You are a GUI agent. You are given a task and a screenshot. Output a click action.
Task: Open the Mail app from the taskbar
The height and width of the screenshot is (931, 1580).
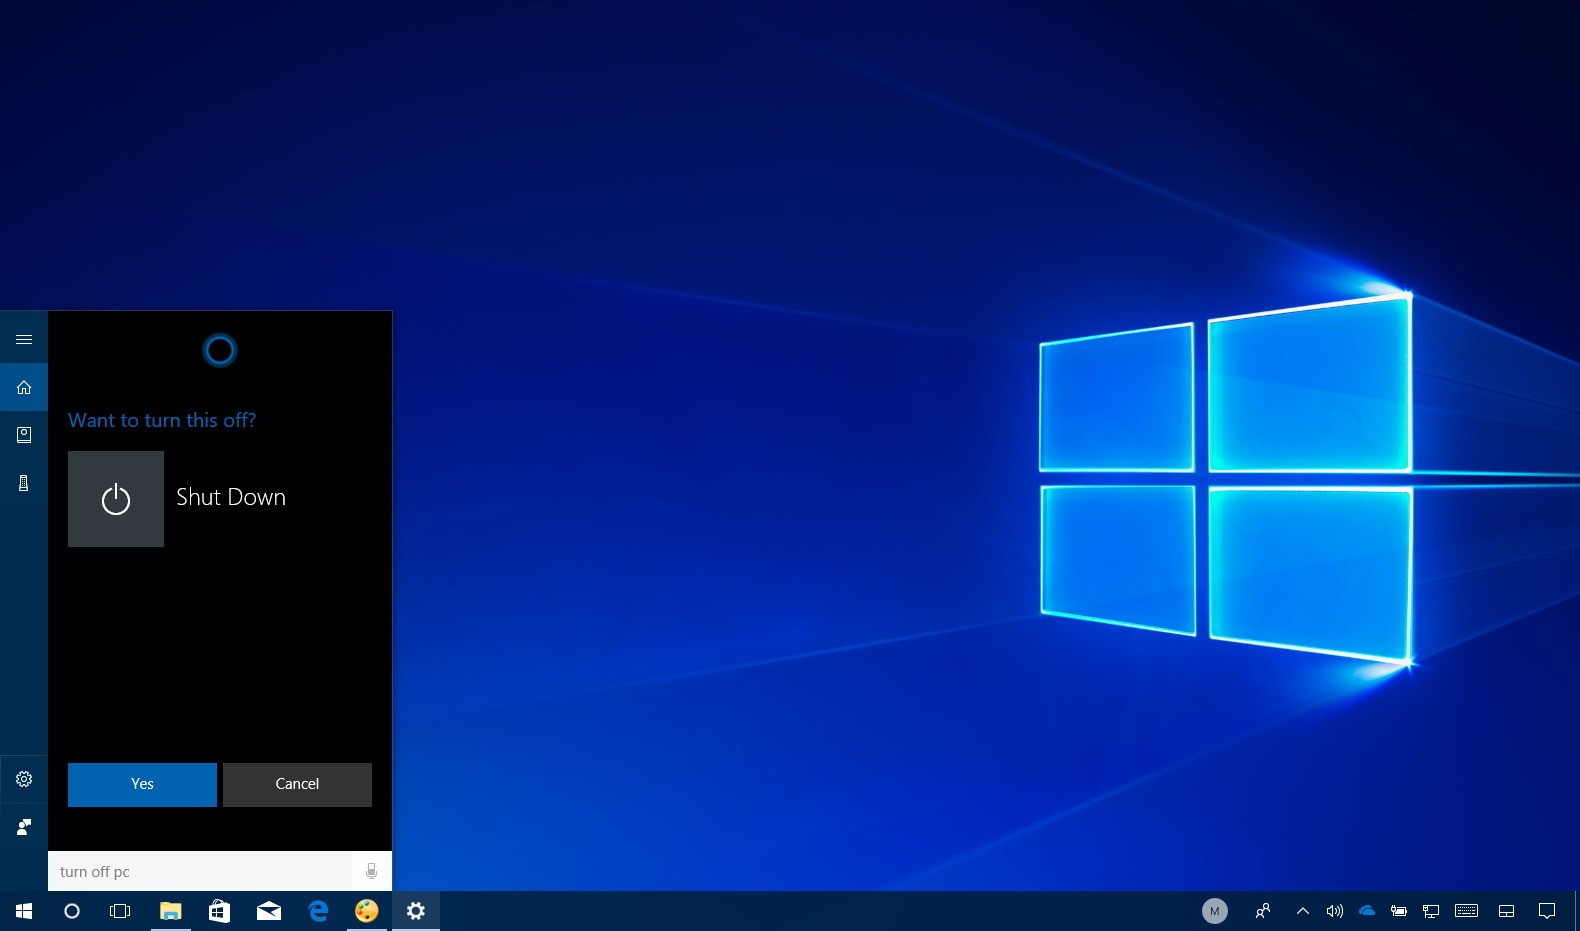click(x=269, y=911)
